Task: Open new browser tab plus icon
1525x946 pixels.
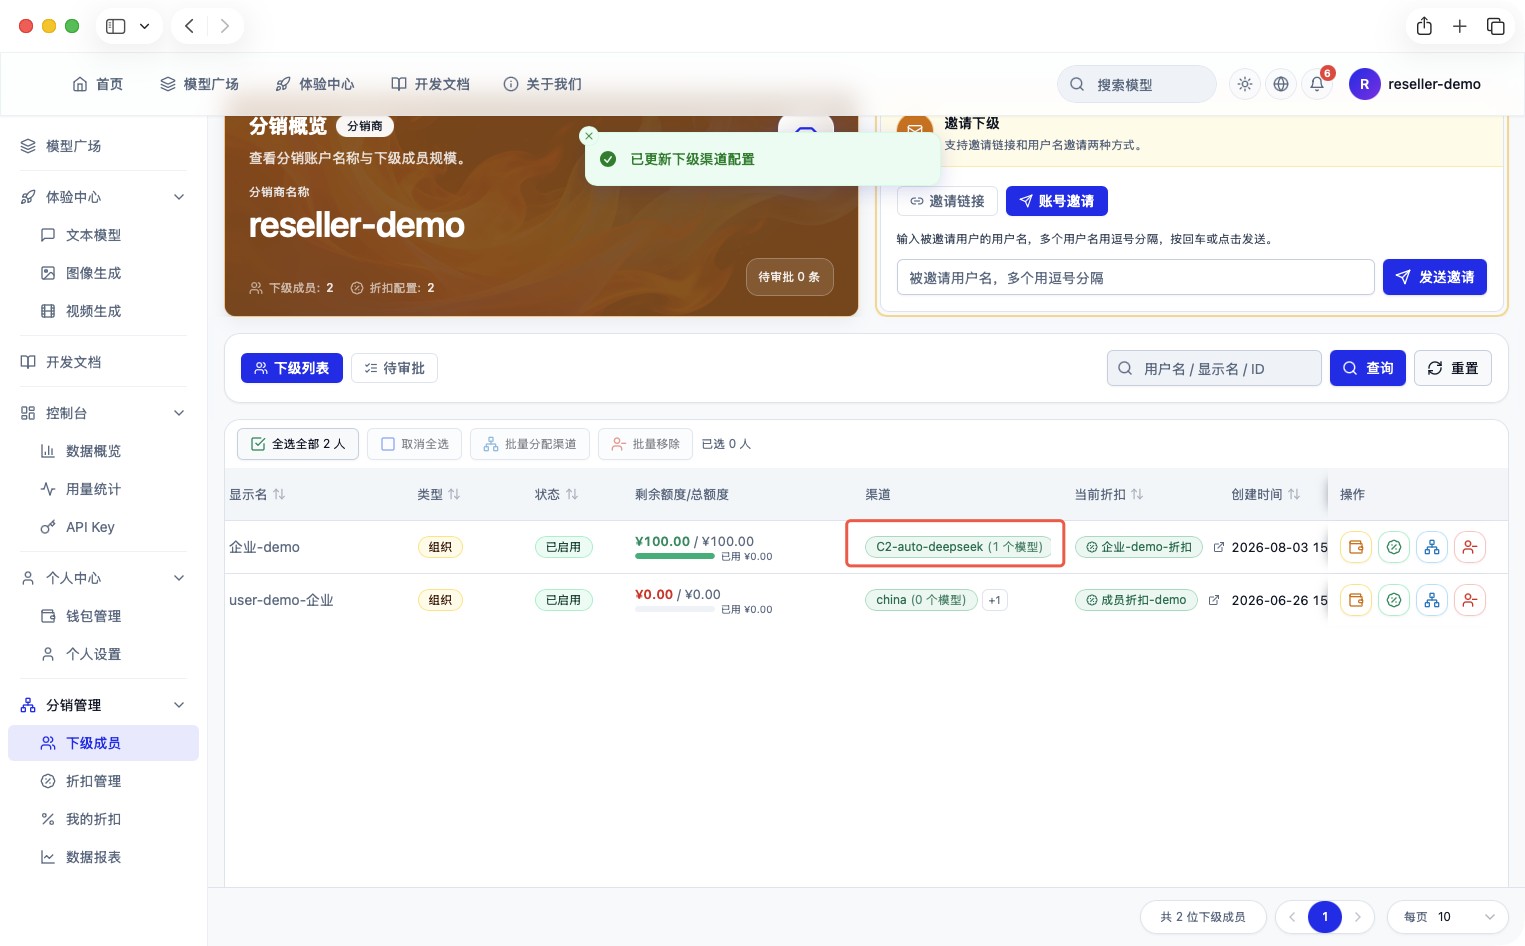Action: pos(1460,26)
